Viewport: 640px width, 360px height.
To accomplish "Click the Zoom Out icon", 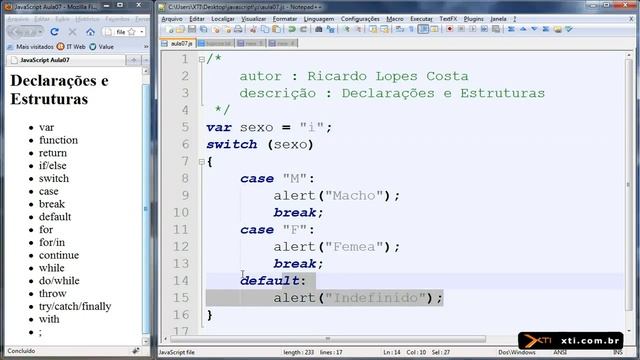I will tap(358, 29).
